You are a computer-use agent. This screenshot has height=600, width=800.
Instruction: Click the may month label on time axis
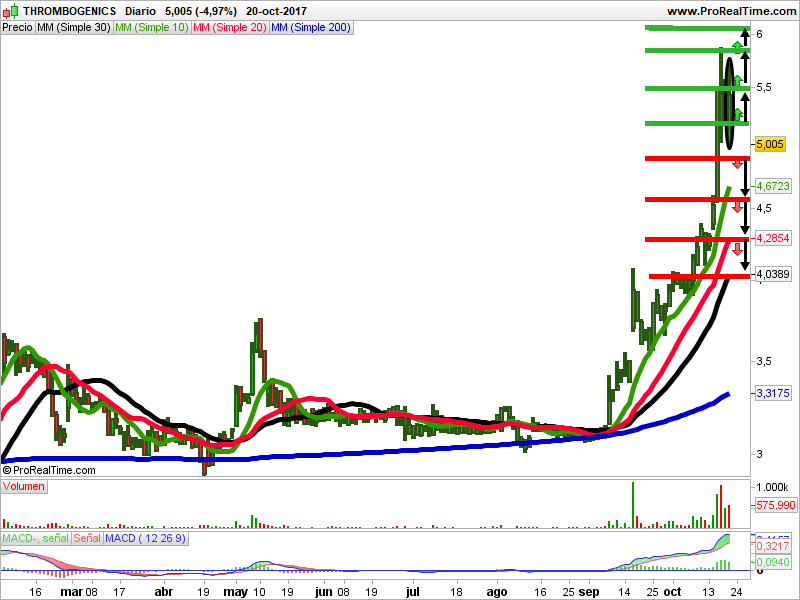236,592
